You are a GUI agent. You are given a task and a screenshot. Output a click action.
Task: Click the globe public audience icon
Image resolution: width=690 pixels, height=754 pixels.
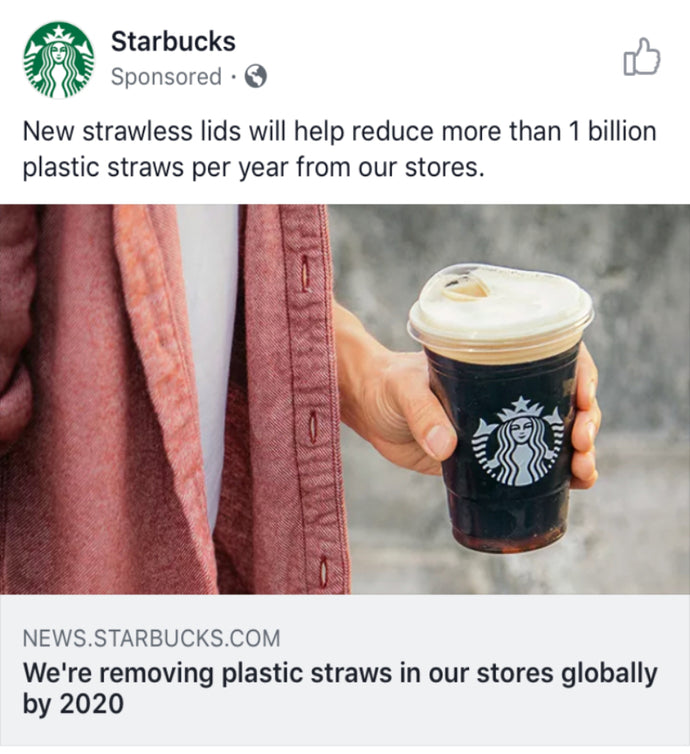(256, 76)
